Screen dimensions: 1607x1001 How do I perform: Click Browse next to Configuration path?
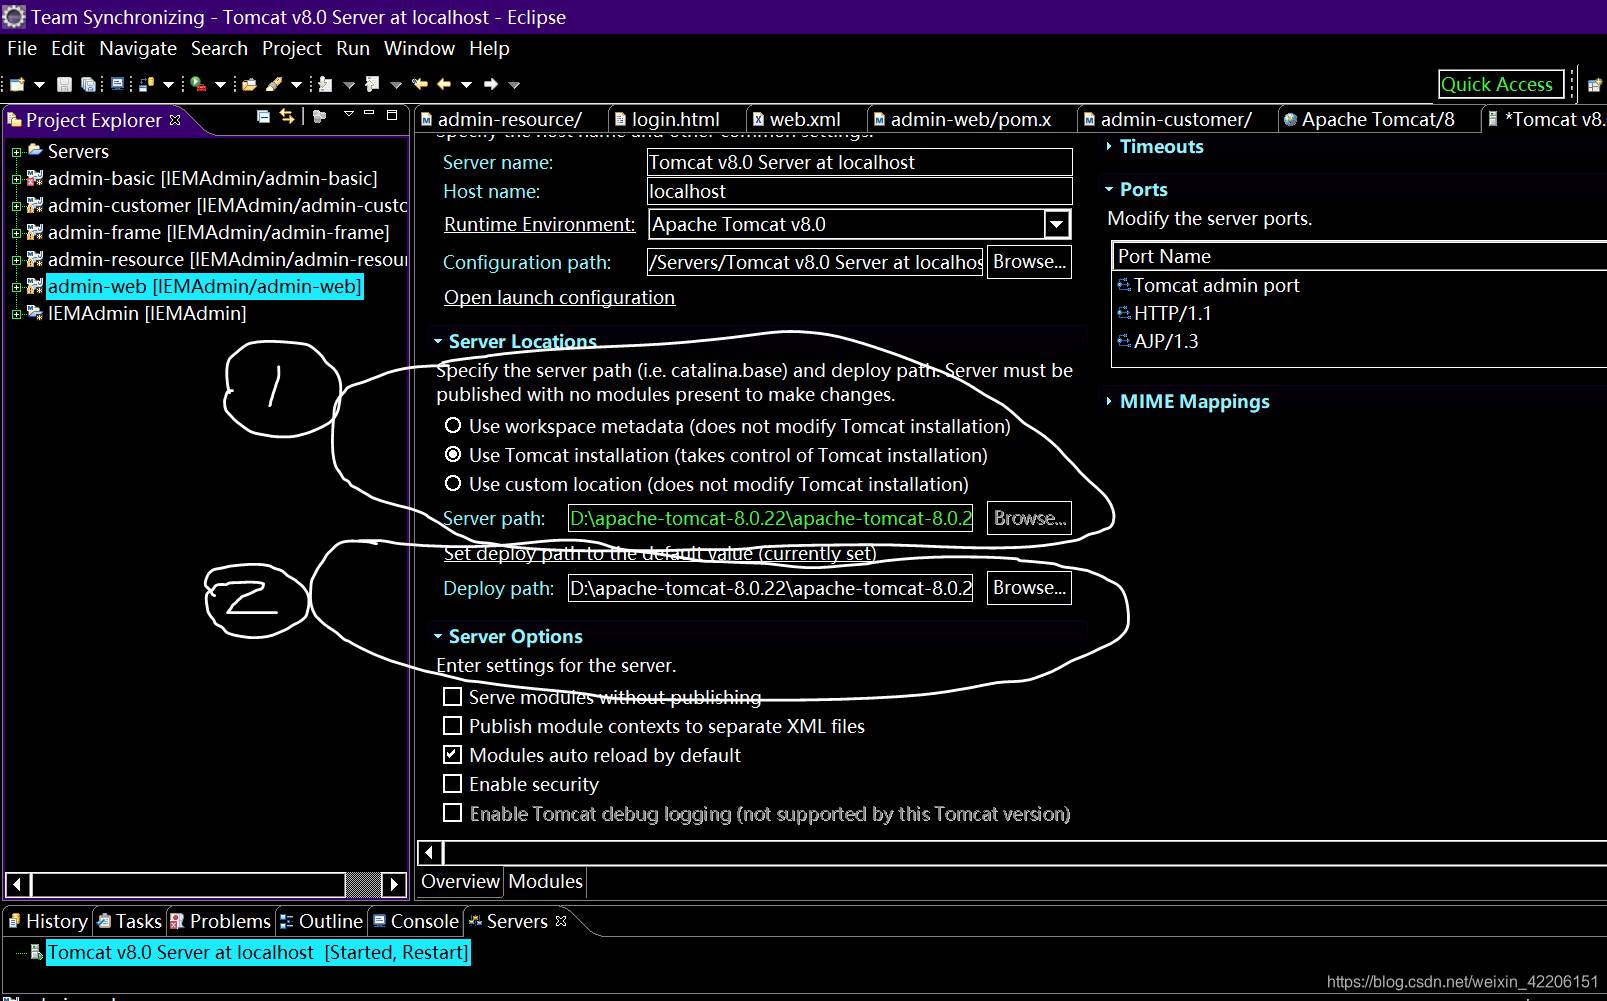(1029, 262)
